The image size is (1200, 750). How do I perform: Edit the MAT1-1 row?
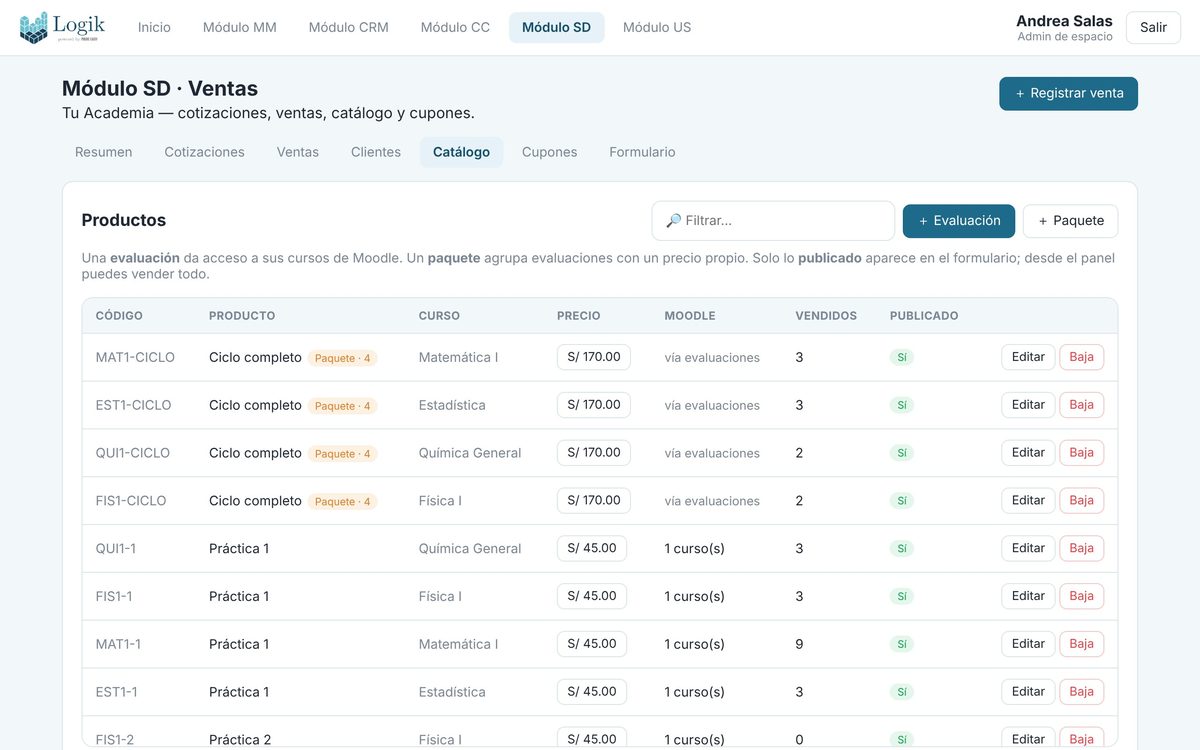(x=1028, y=644)
